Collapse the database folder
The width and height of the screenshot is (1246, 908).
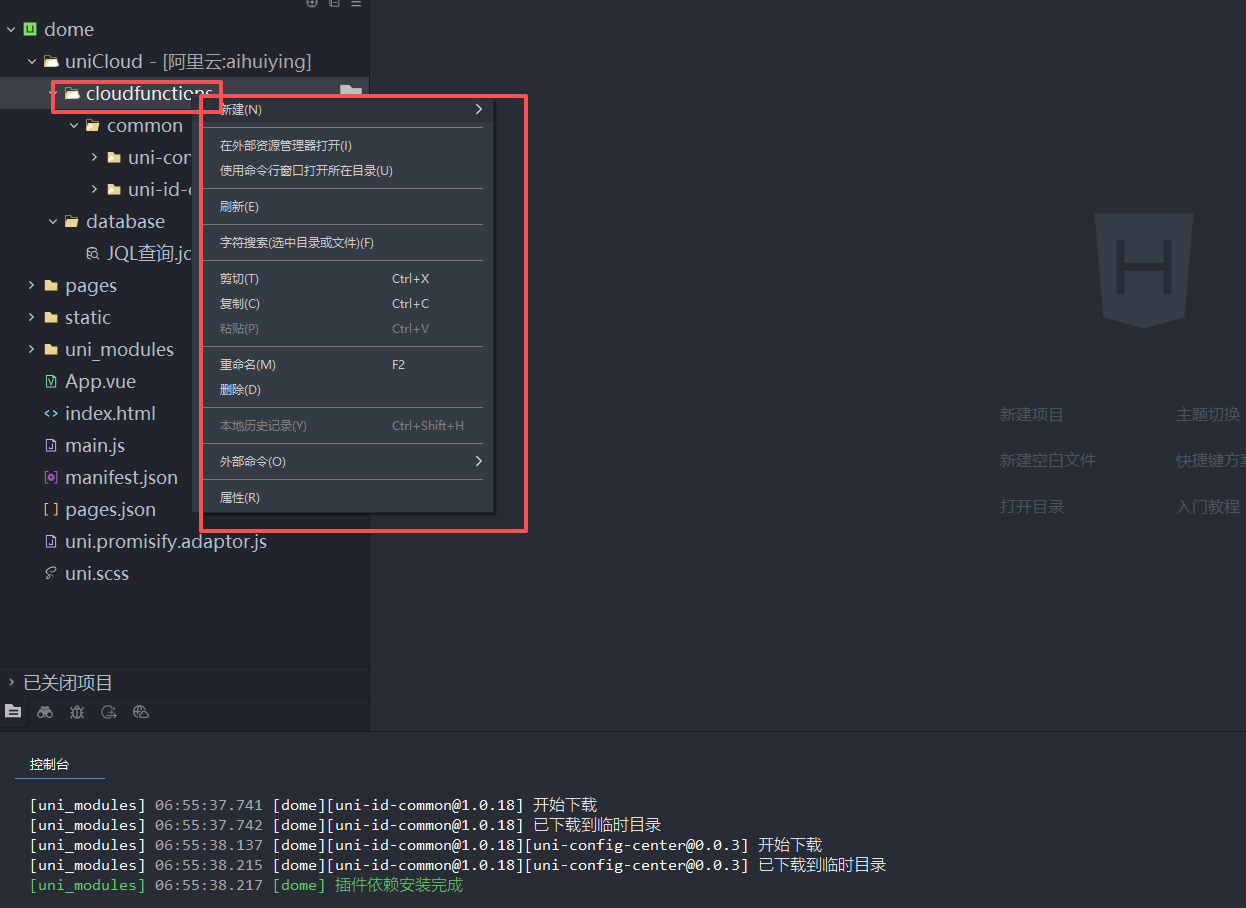click(53, 221)
